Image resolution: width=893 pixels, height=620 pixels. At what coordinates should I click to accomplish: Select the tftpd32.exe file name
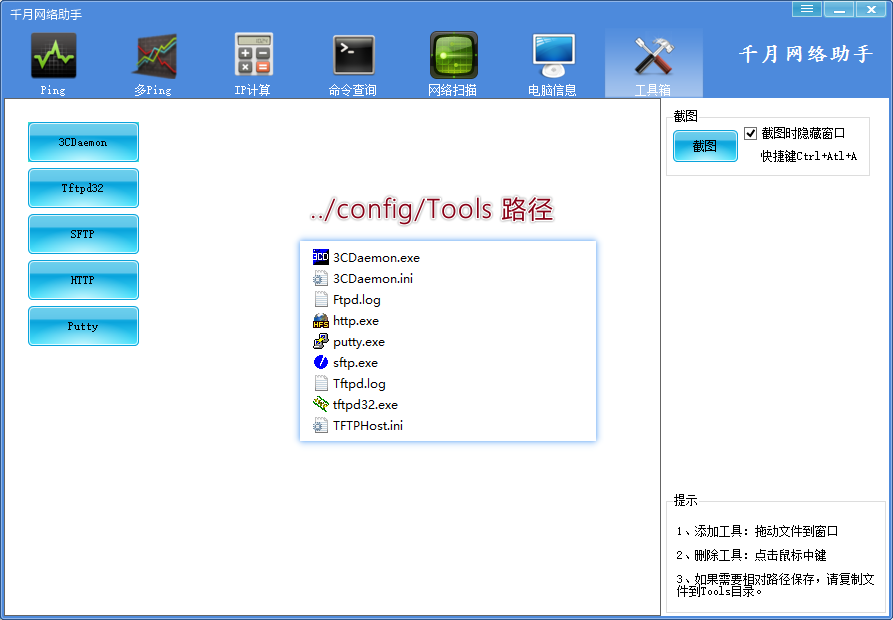[x=366, y=405]
